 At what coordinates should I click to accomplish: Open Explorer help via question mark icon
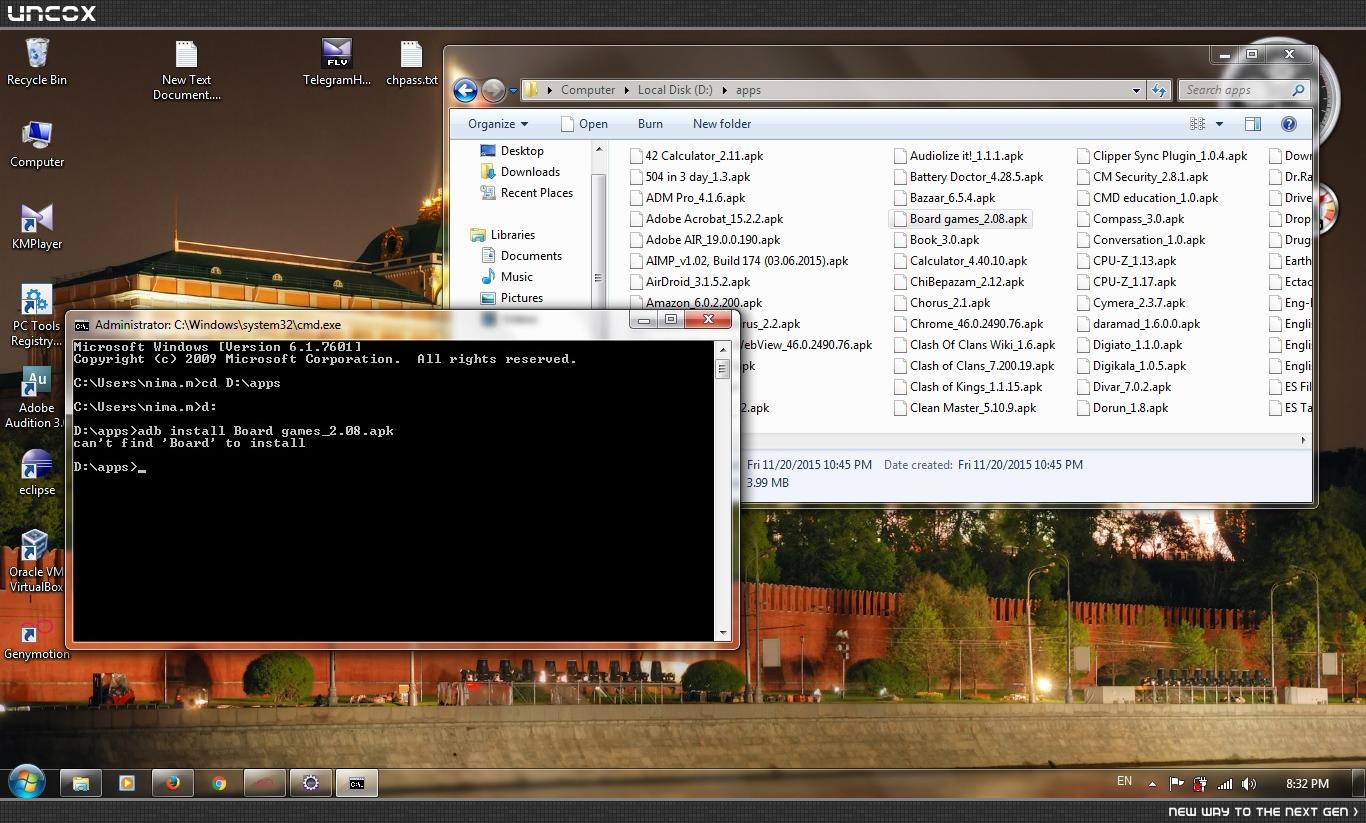point(1288,124)
